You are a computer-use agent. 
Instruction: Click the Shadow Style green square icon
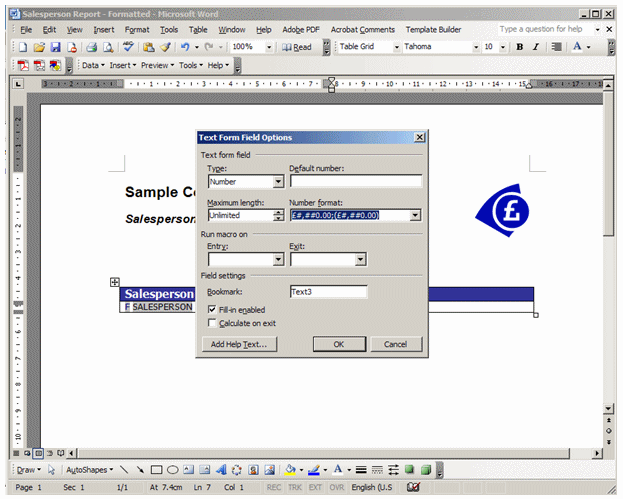tap(409, 470)
